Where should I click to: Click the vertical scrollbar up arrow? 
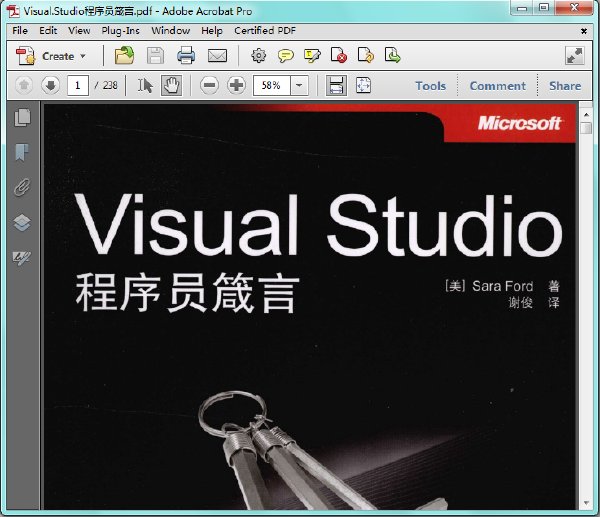[x=586, y=114]
